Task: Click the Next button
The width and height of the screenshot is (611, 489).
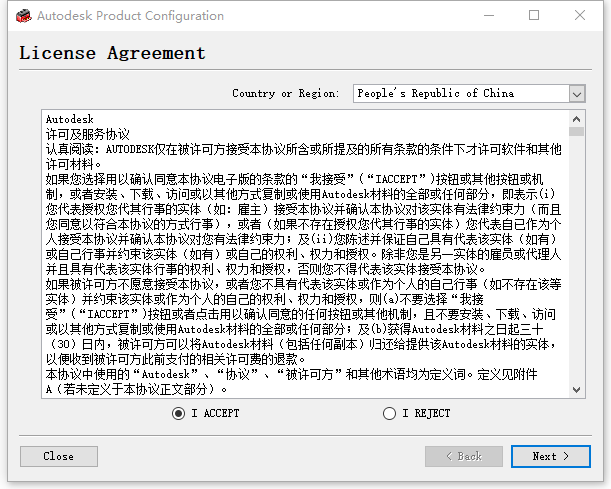Action: click(551, 456)
